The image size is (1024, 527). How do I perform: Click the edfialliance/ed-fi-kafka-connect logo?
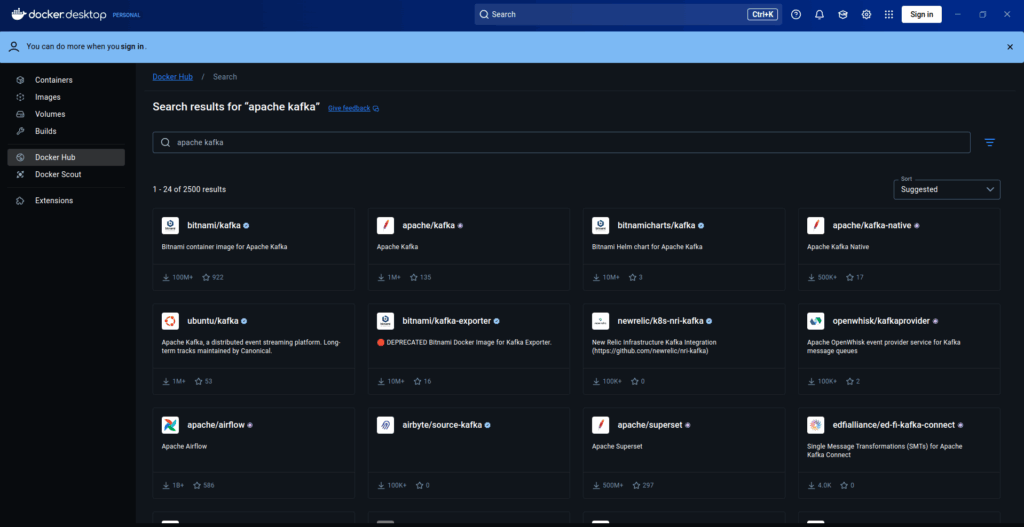pos(816,425)
